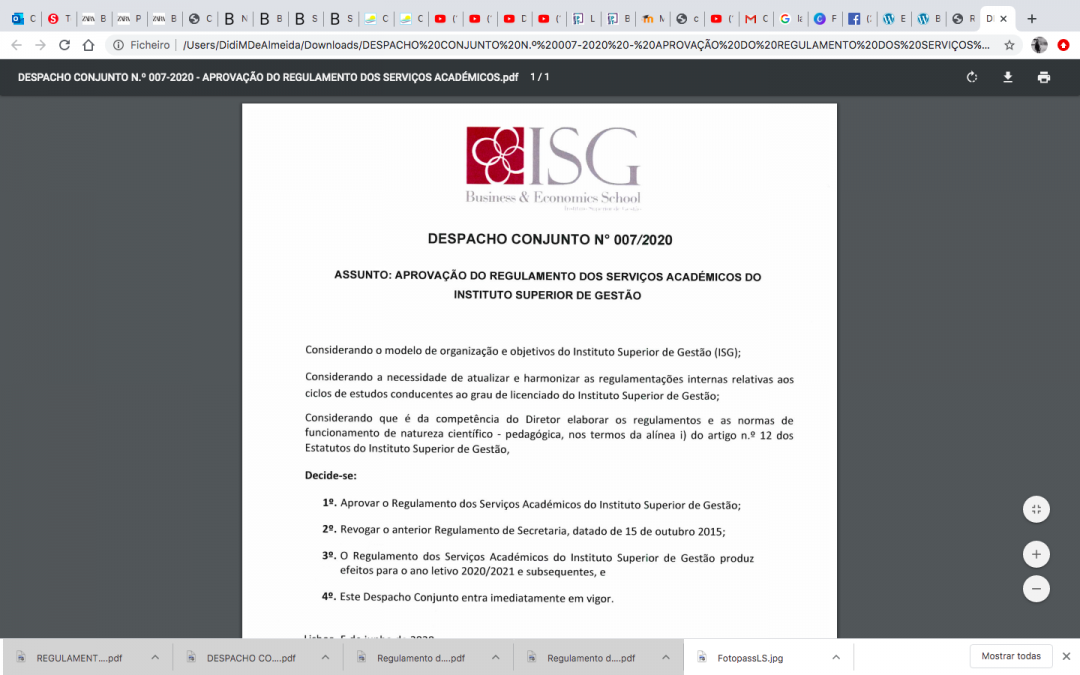This screenshot has height=675, width=1080.
Task: Reload the current page
Action: pyautogui.click(x=65, y=44)
